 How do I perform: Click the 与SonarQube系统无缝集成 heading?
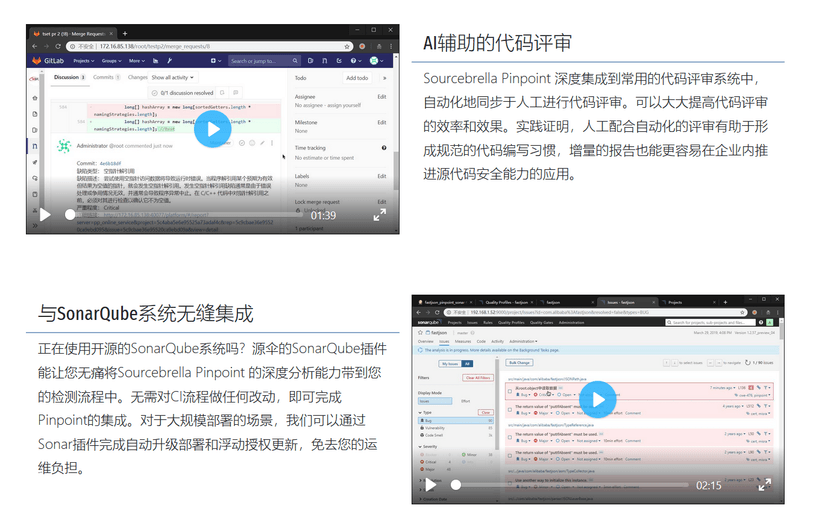(146, 314)
